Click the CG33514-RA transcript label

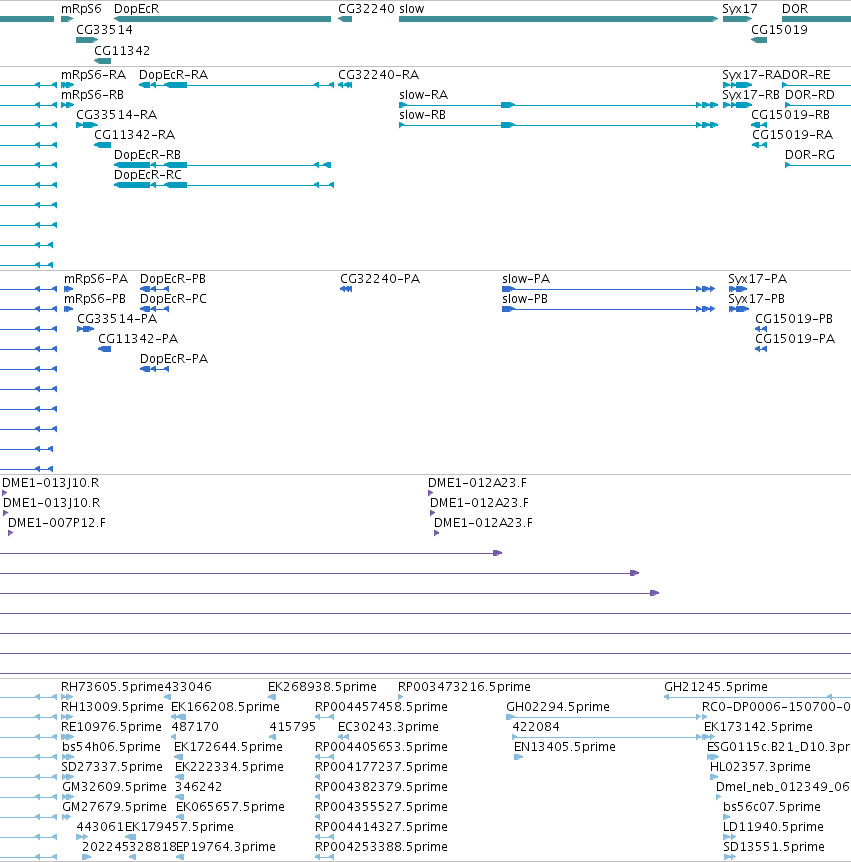point(117,114)
